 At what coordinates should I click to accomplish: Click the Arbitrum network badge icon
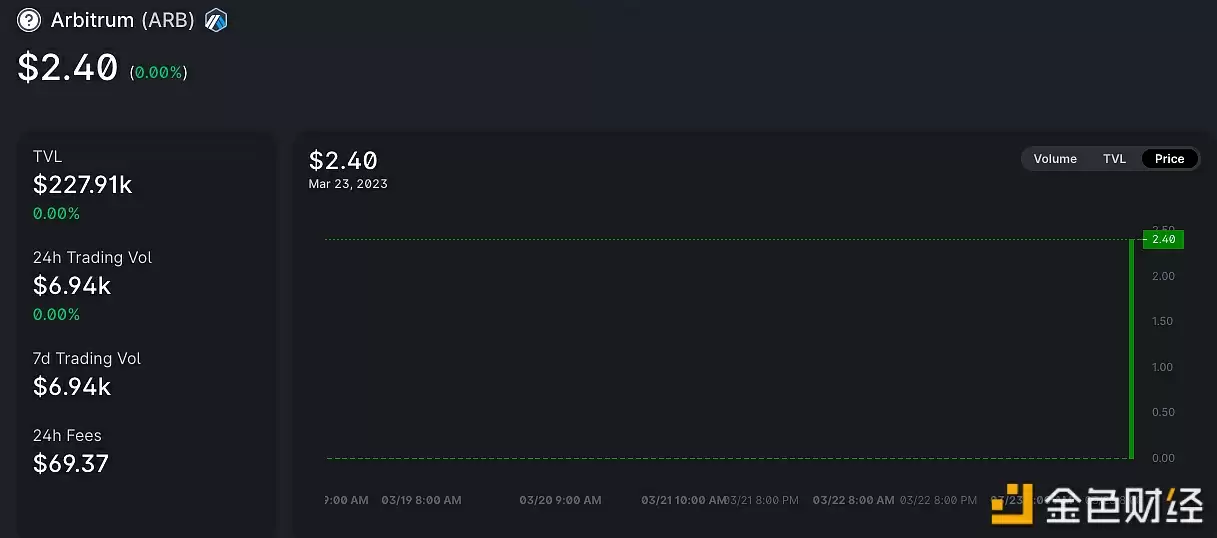click(216, 20)
